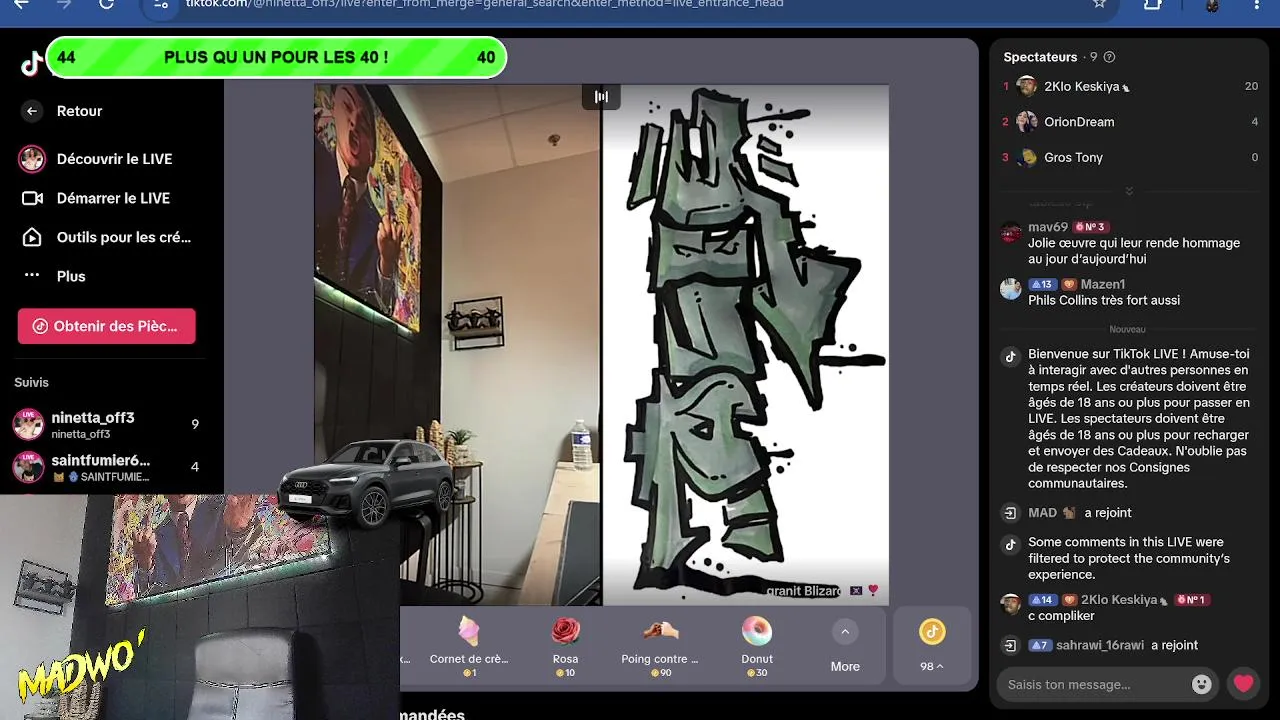Open browser extensions puzzle icon
The image size is (1280, 720).
click(x=1153, y=4)
